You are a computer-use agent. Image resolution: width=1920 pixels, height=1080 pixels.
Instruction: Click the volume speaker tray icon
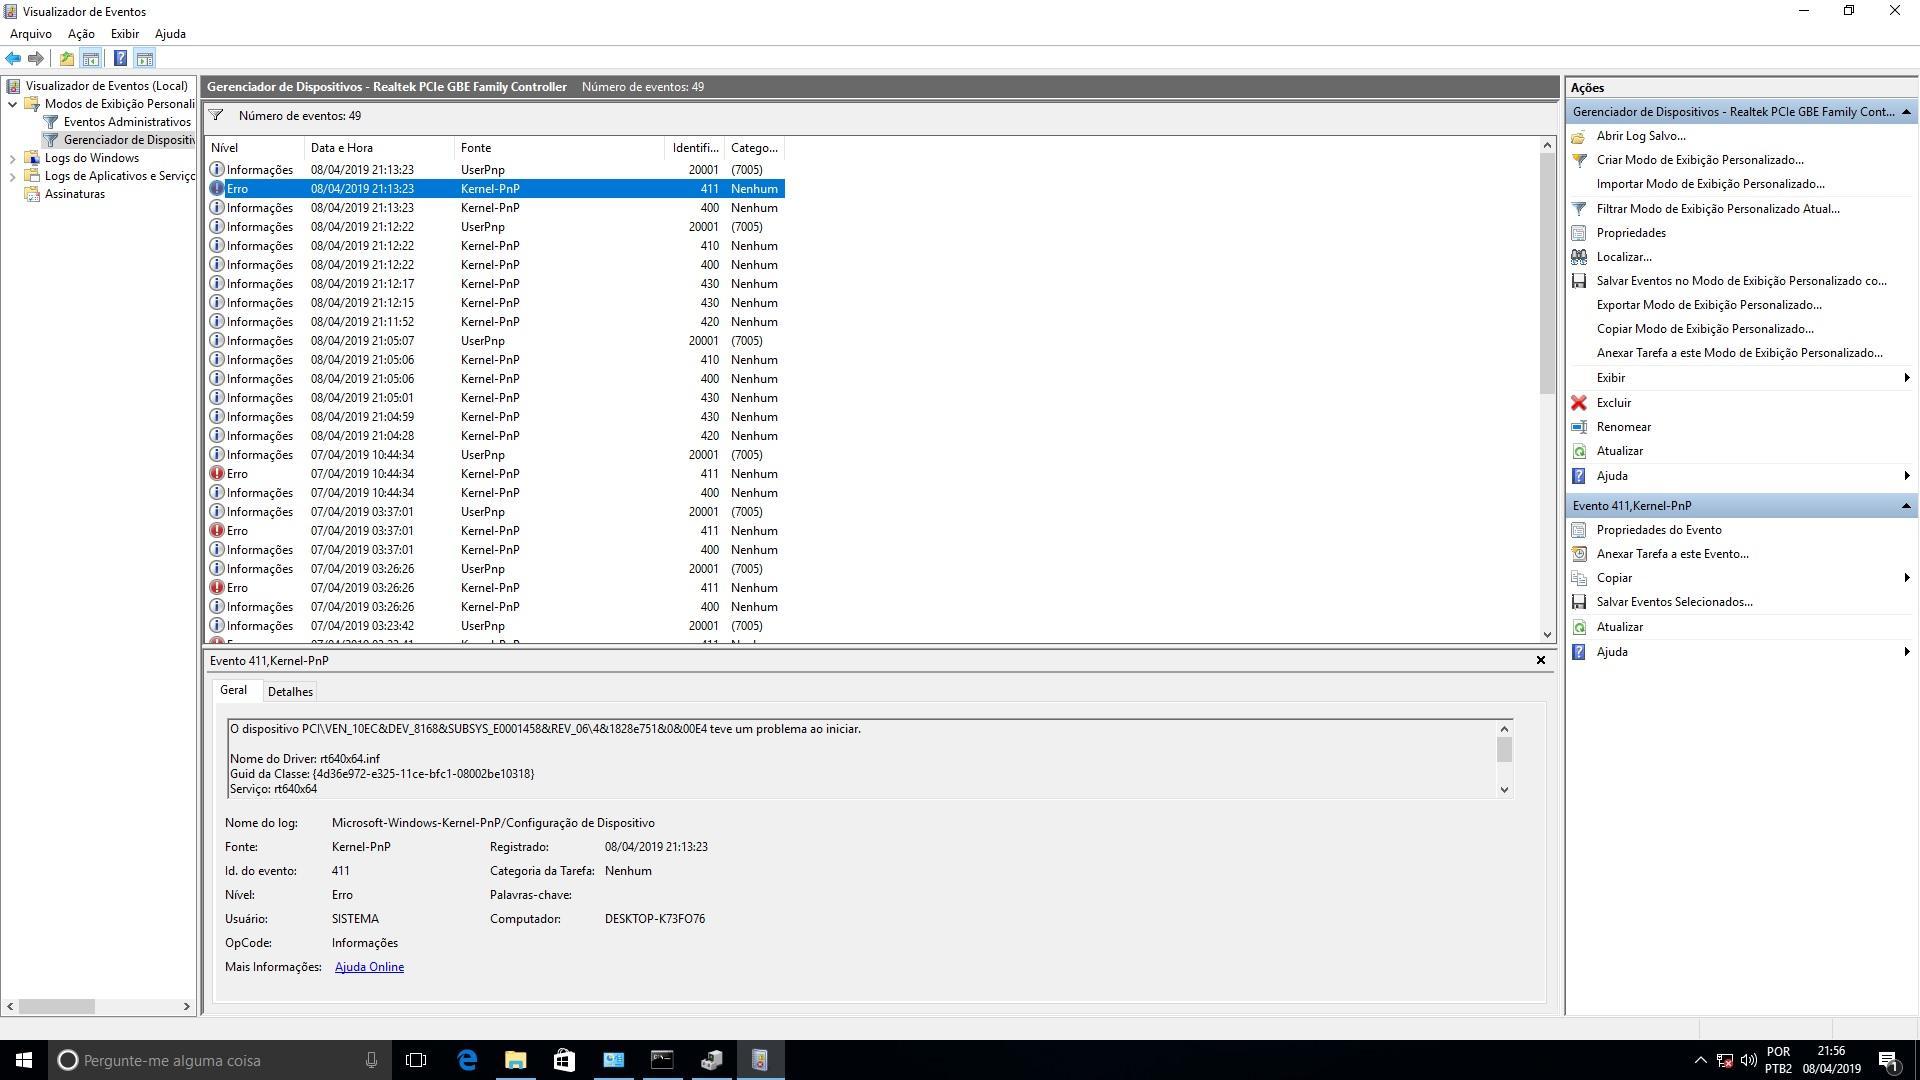pos(1749,1060)
